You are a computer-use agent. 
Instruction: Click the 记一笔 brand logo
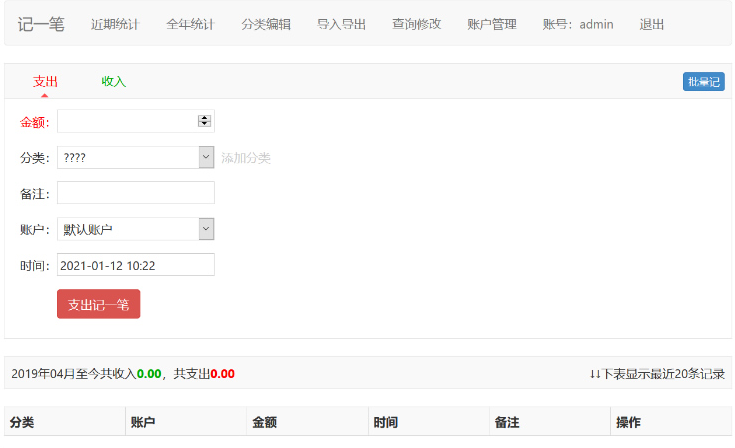pos(41,24)
